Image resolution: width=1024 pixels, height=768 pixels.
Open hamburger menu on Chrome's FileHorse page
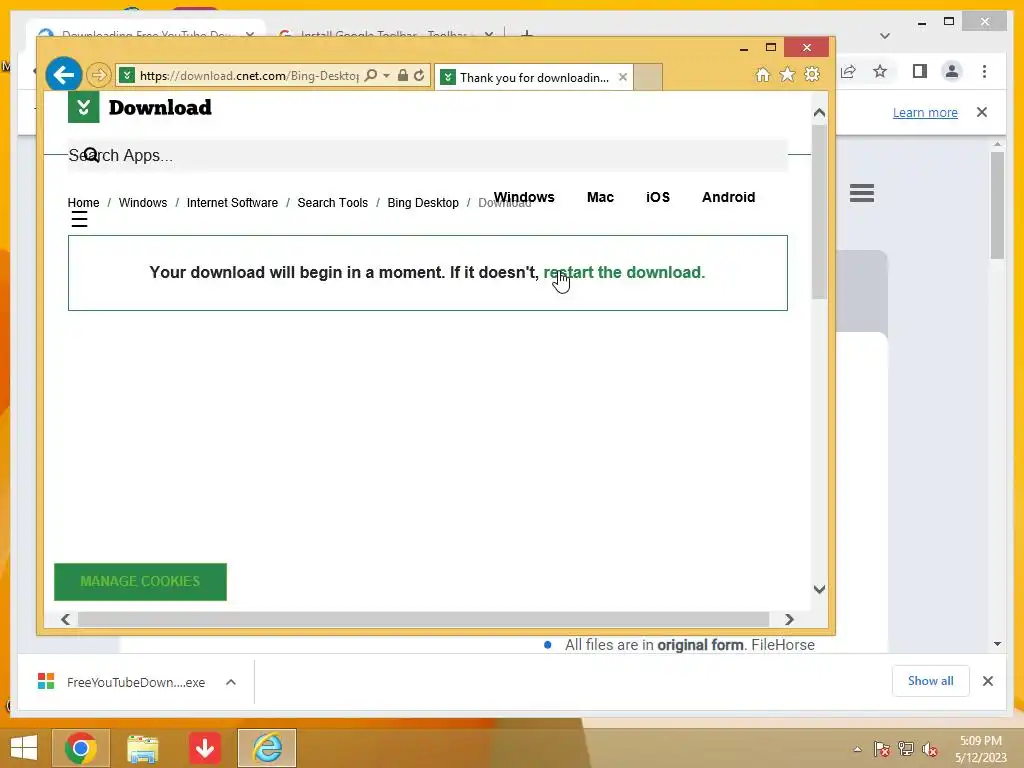[862, 193]
